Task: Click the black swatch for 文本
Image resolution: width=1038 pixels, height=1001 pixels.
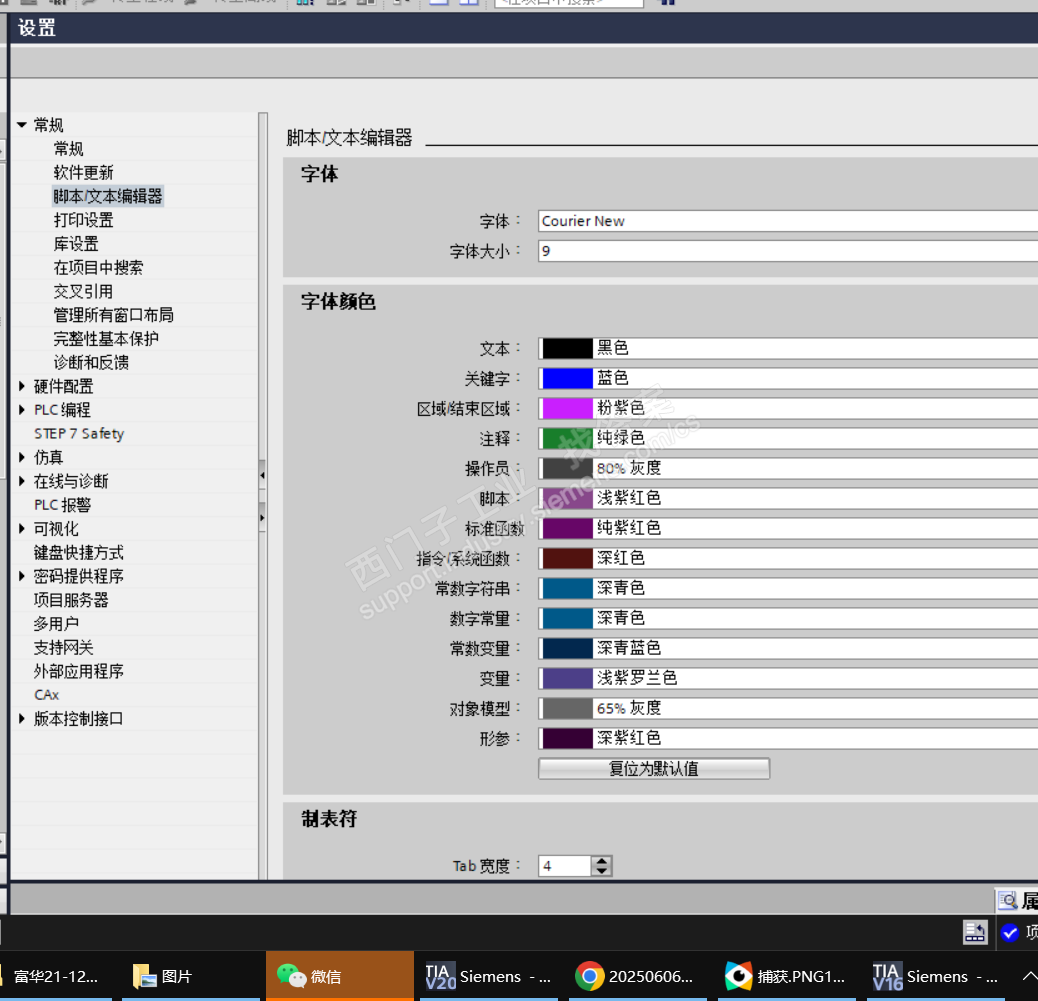Action: (x=567, y=348)
